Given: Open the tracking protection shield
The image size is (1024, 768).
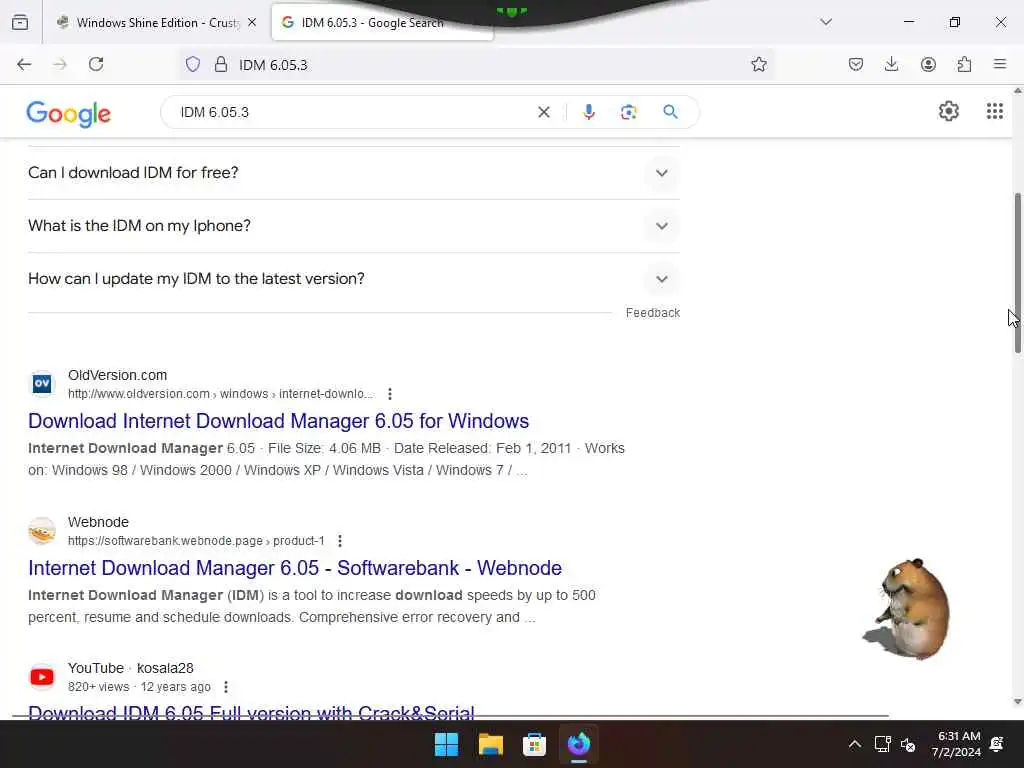Looking at the screenshot, I should [193, 64].
